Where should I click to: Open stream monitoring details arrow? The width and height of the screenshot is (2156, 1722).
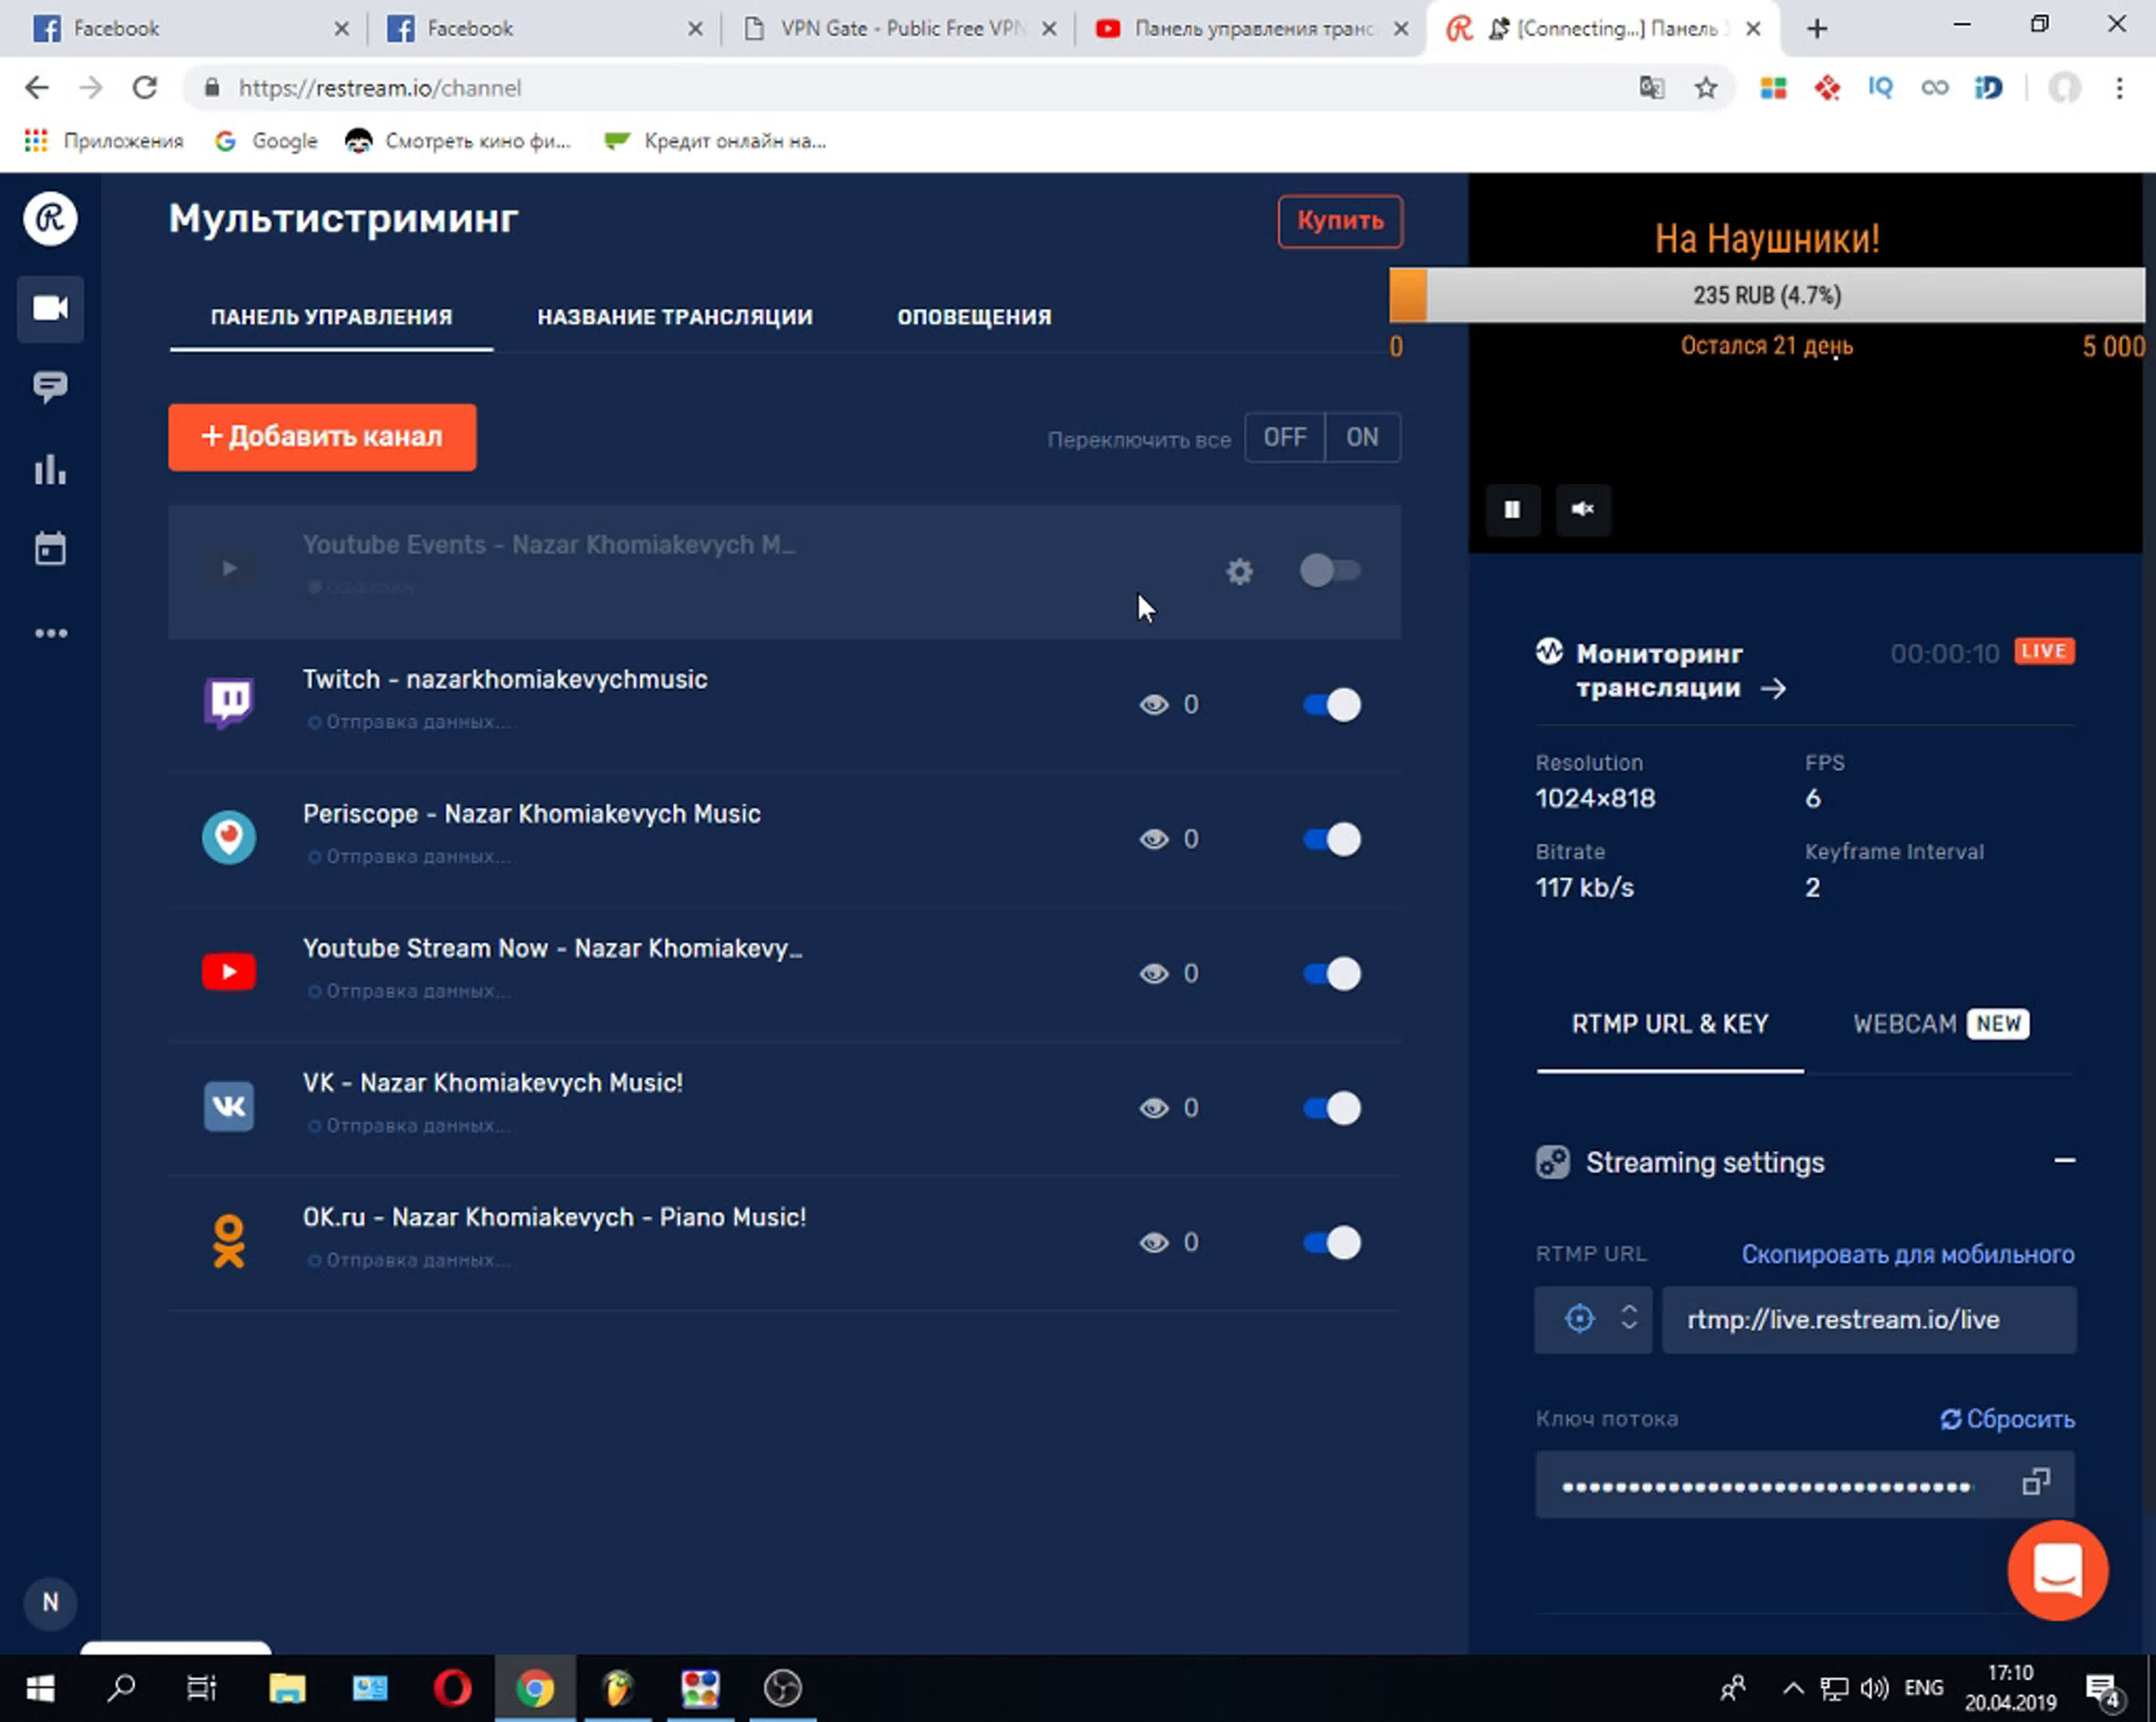(1773, 689)
